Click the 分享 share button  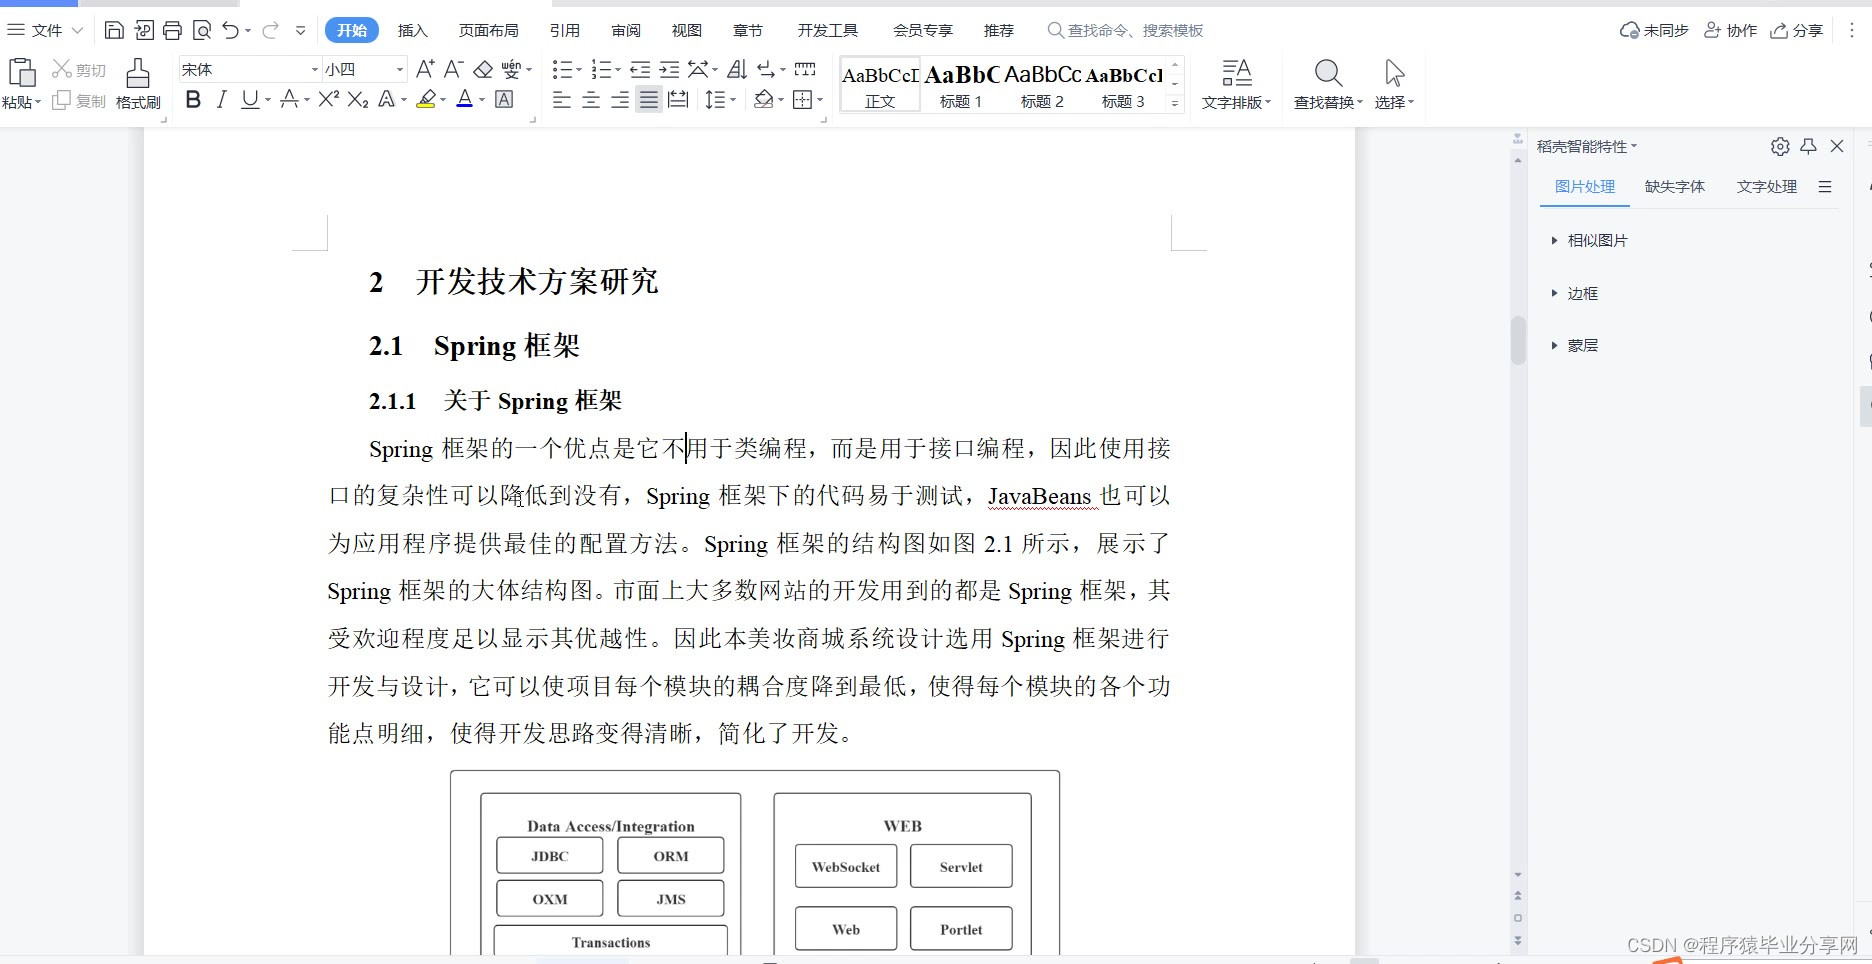coord(1797,30)
